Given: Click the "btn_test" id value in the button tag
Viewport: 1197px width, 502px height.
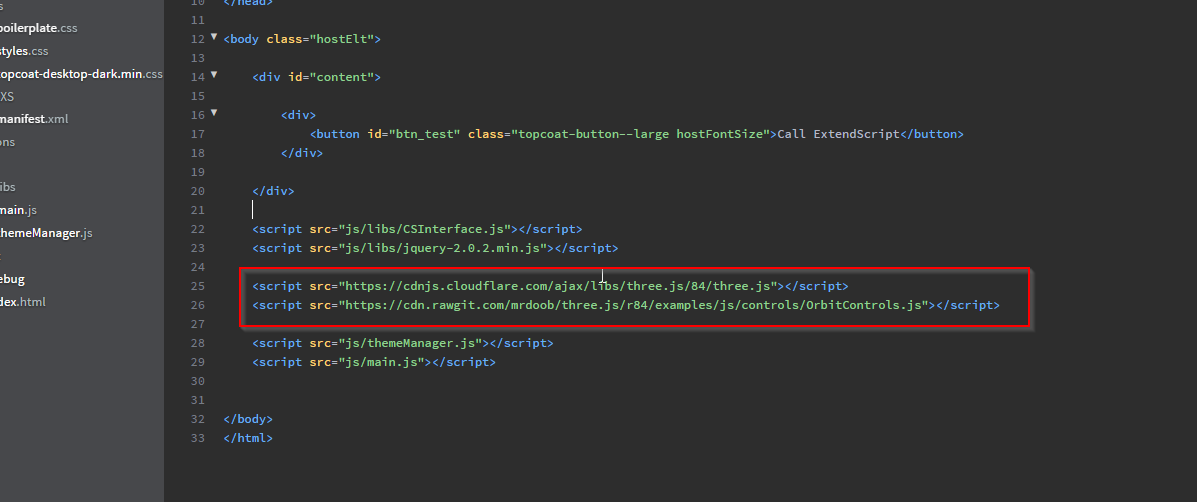Looking at the screenshot, I should (x=424, y=134).
